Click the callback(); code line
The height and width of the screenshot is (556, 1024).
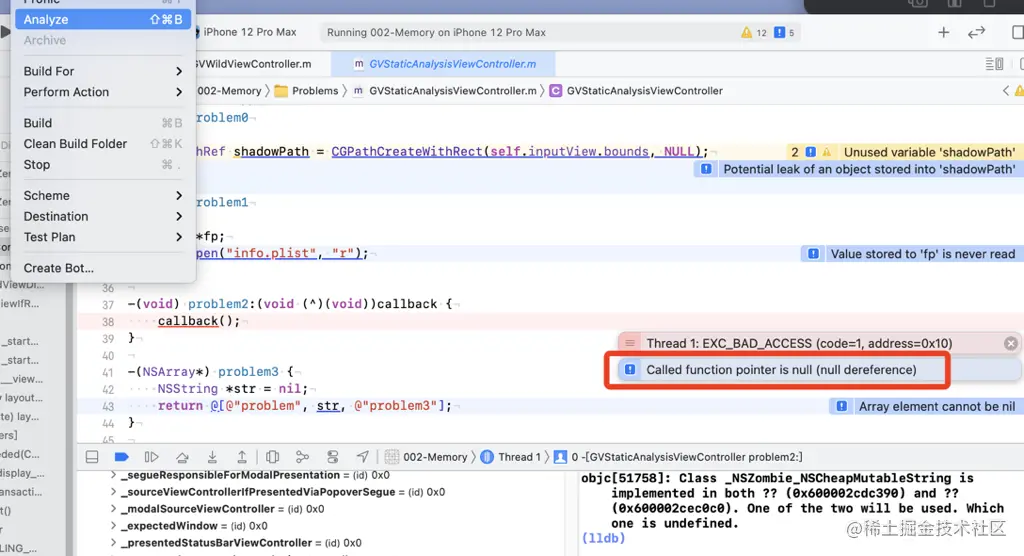(199, 321)
